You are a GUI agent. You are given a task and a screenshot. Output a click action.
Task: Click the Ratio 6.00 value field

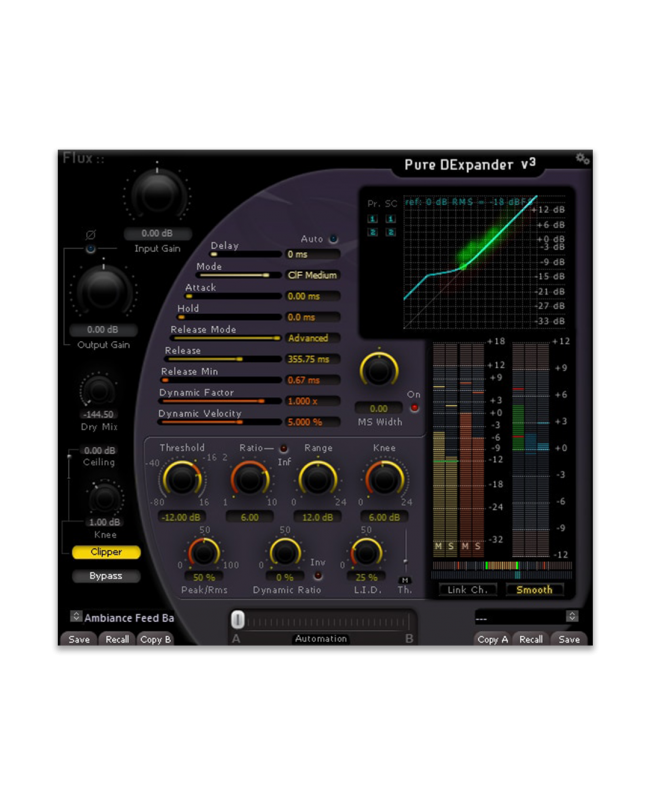pyautogui.click(x=250, y=518)
